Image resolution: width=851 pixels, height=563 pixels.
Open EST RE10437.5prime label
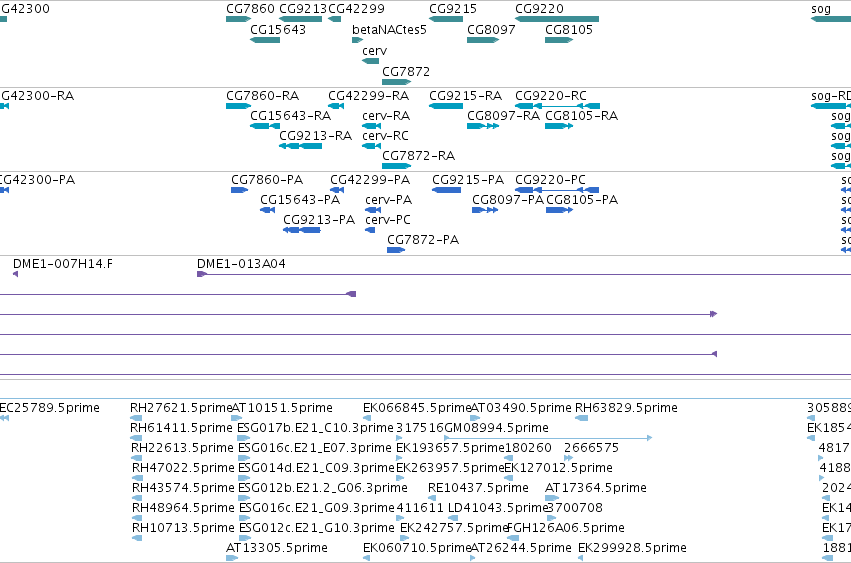[x=478, y=489]
